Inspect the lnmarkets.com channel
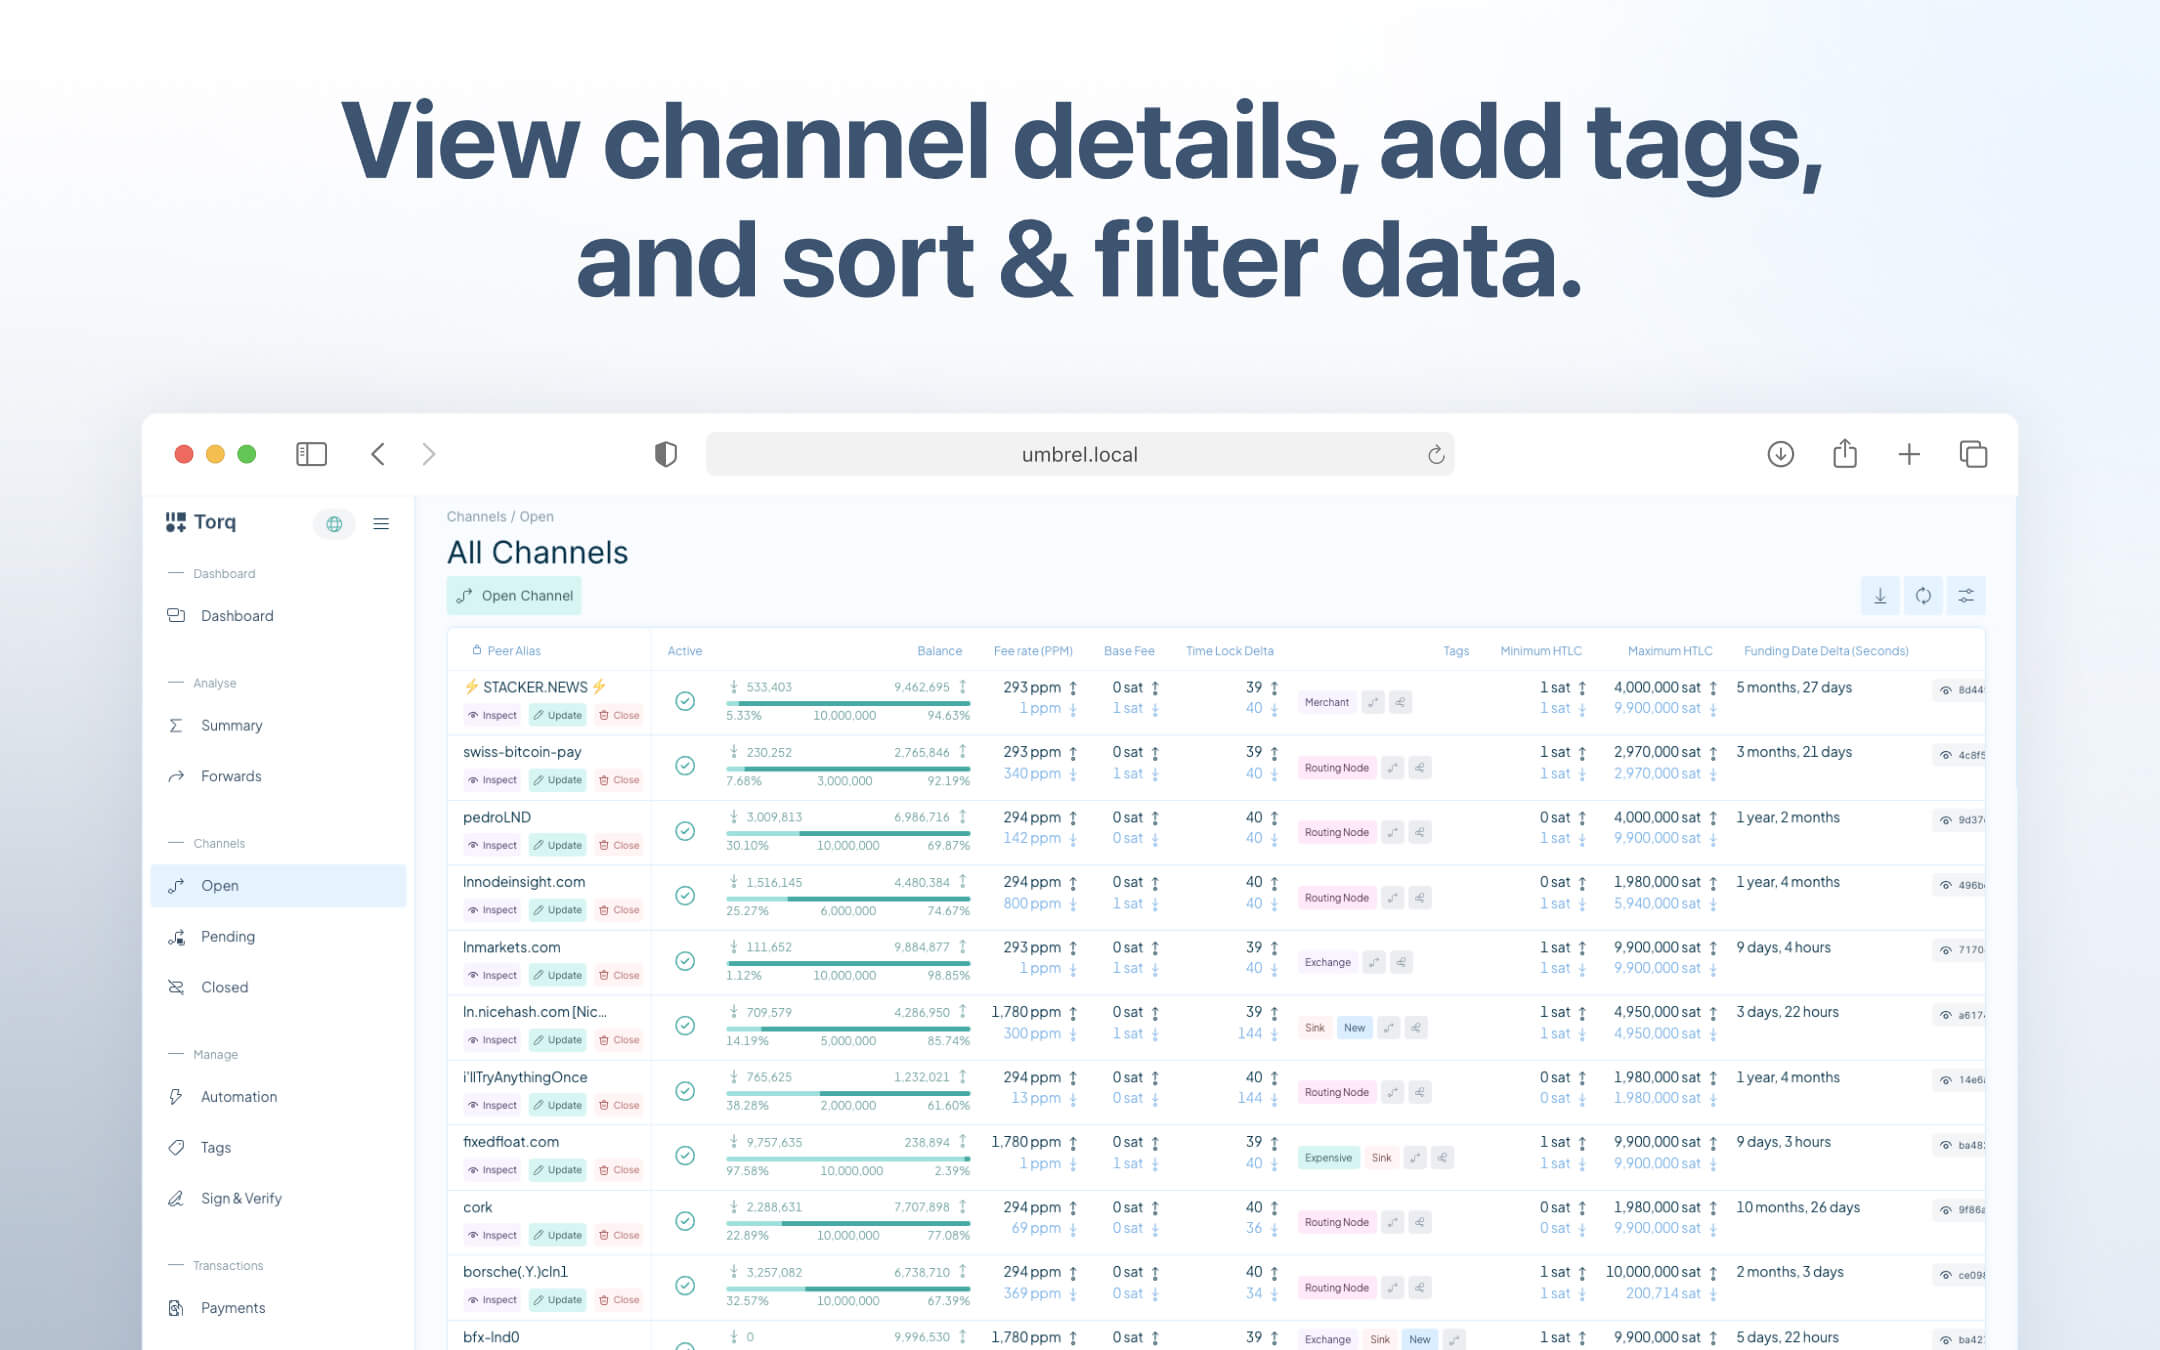Image resolution: width=2160 pixels, height=1350 pixels. pos(492,975)
